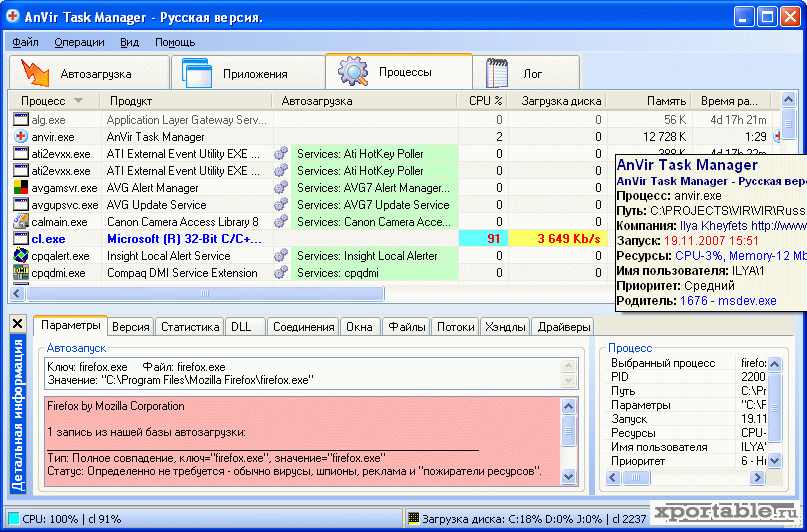Screen dimensions: 807x532
Task: Close the Детальная информация panel
Action: pos(17,324)
